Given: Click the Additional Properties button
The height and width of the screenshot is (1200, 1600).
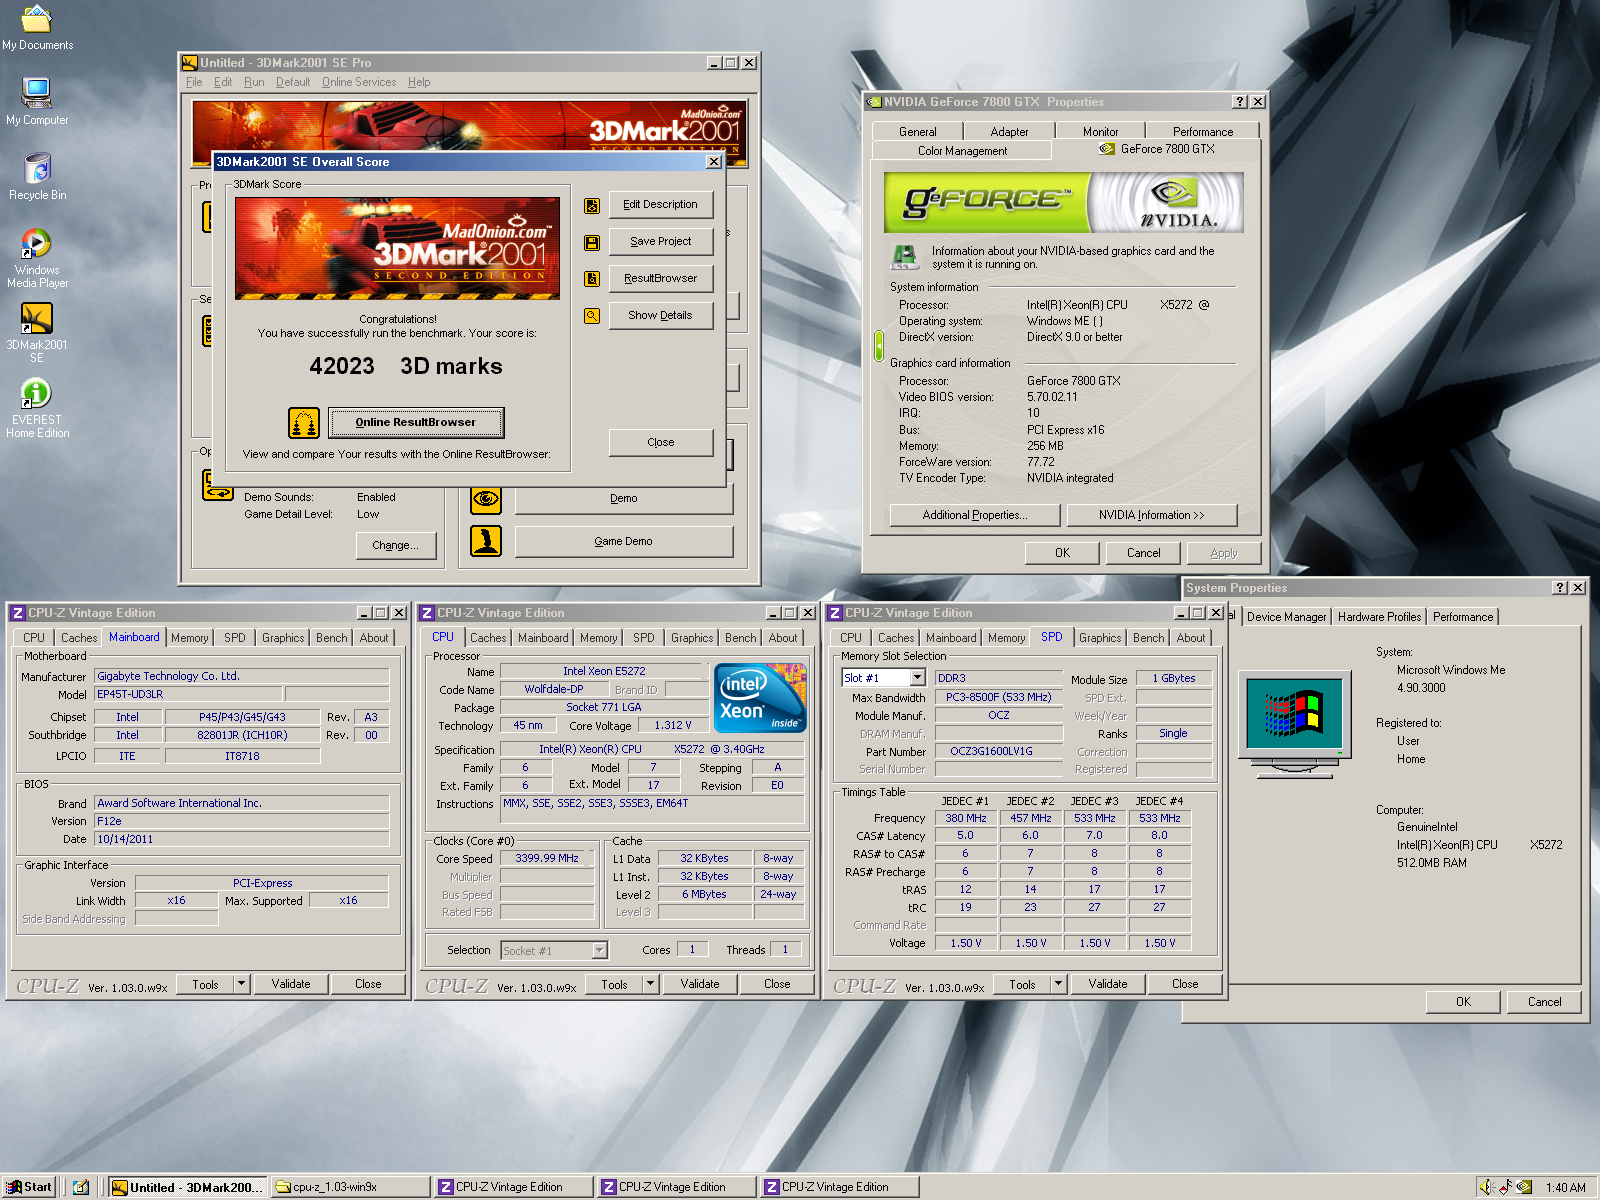Looking at the screenshot, I should pyautogui.click(x=974, y=515).
